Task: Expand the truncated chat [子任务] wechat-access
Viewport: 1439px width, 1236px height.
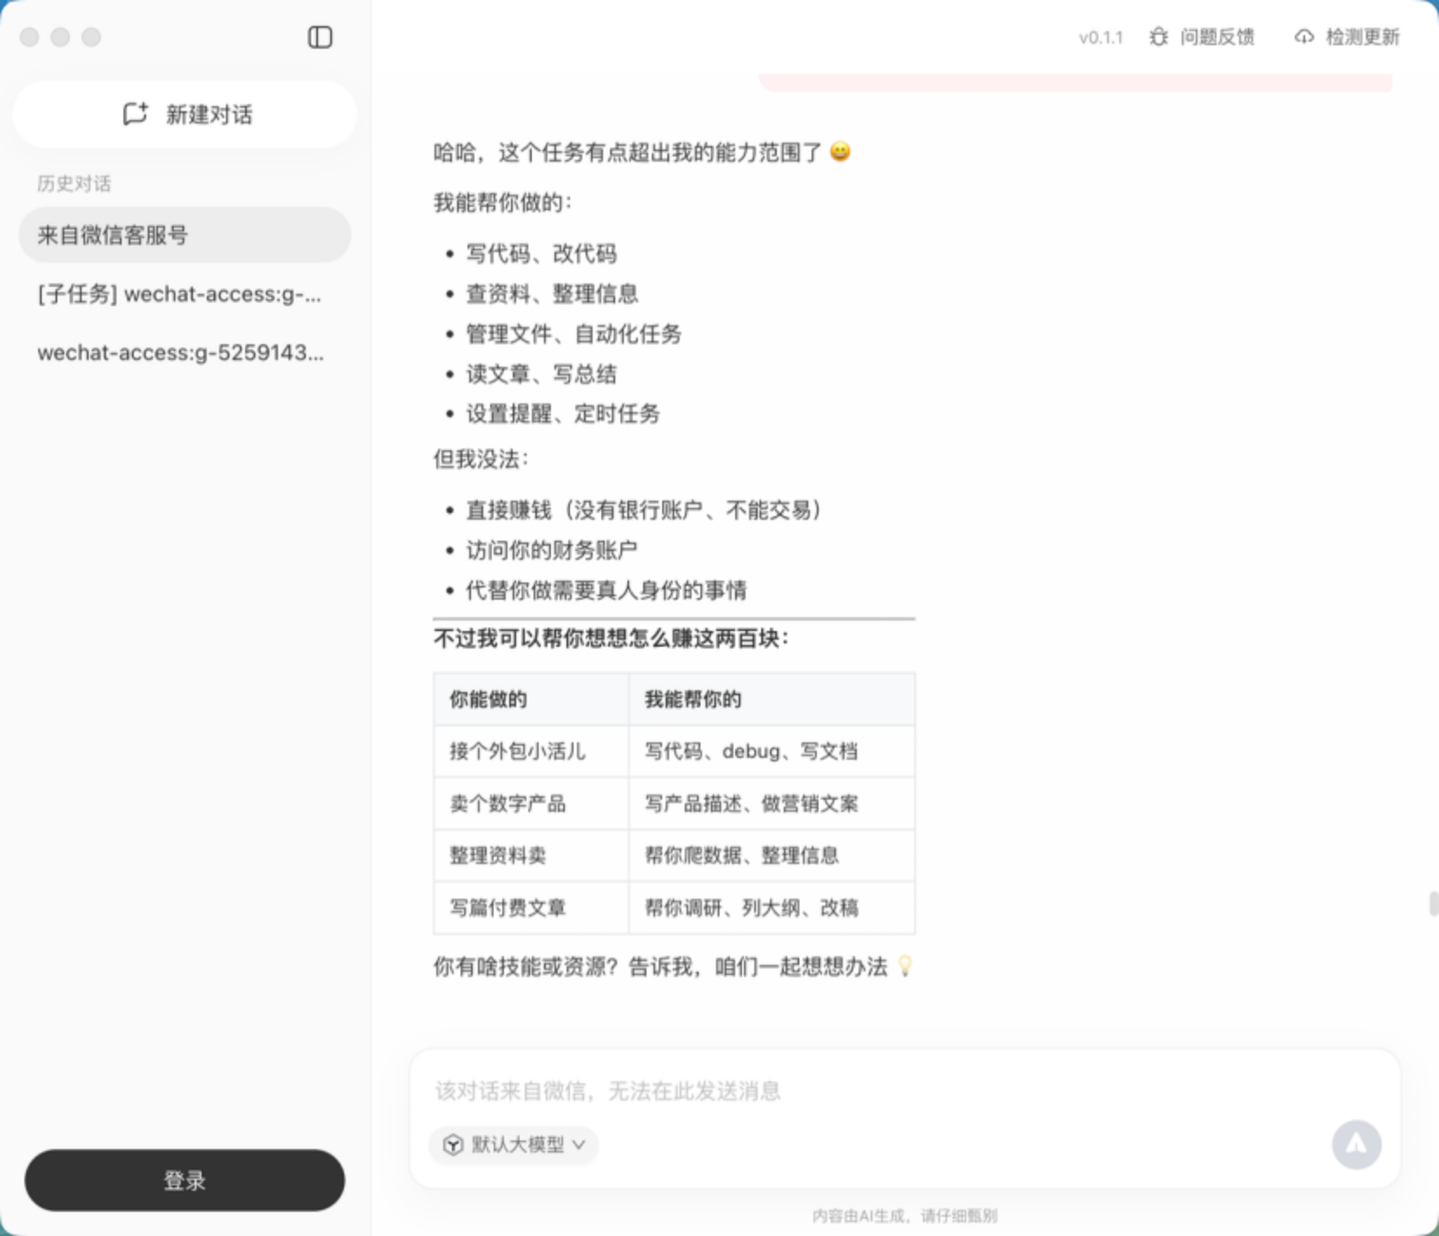Action: coord(180,294)
